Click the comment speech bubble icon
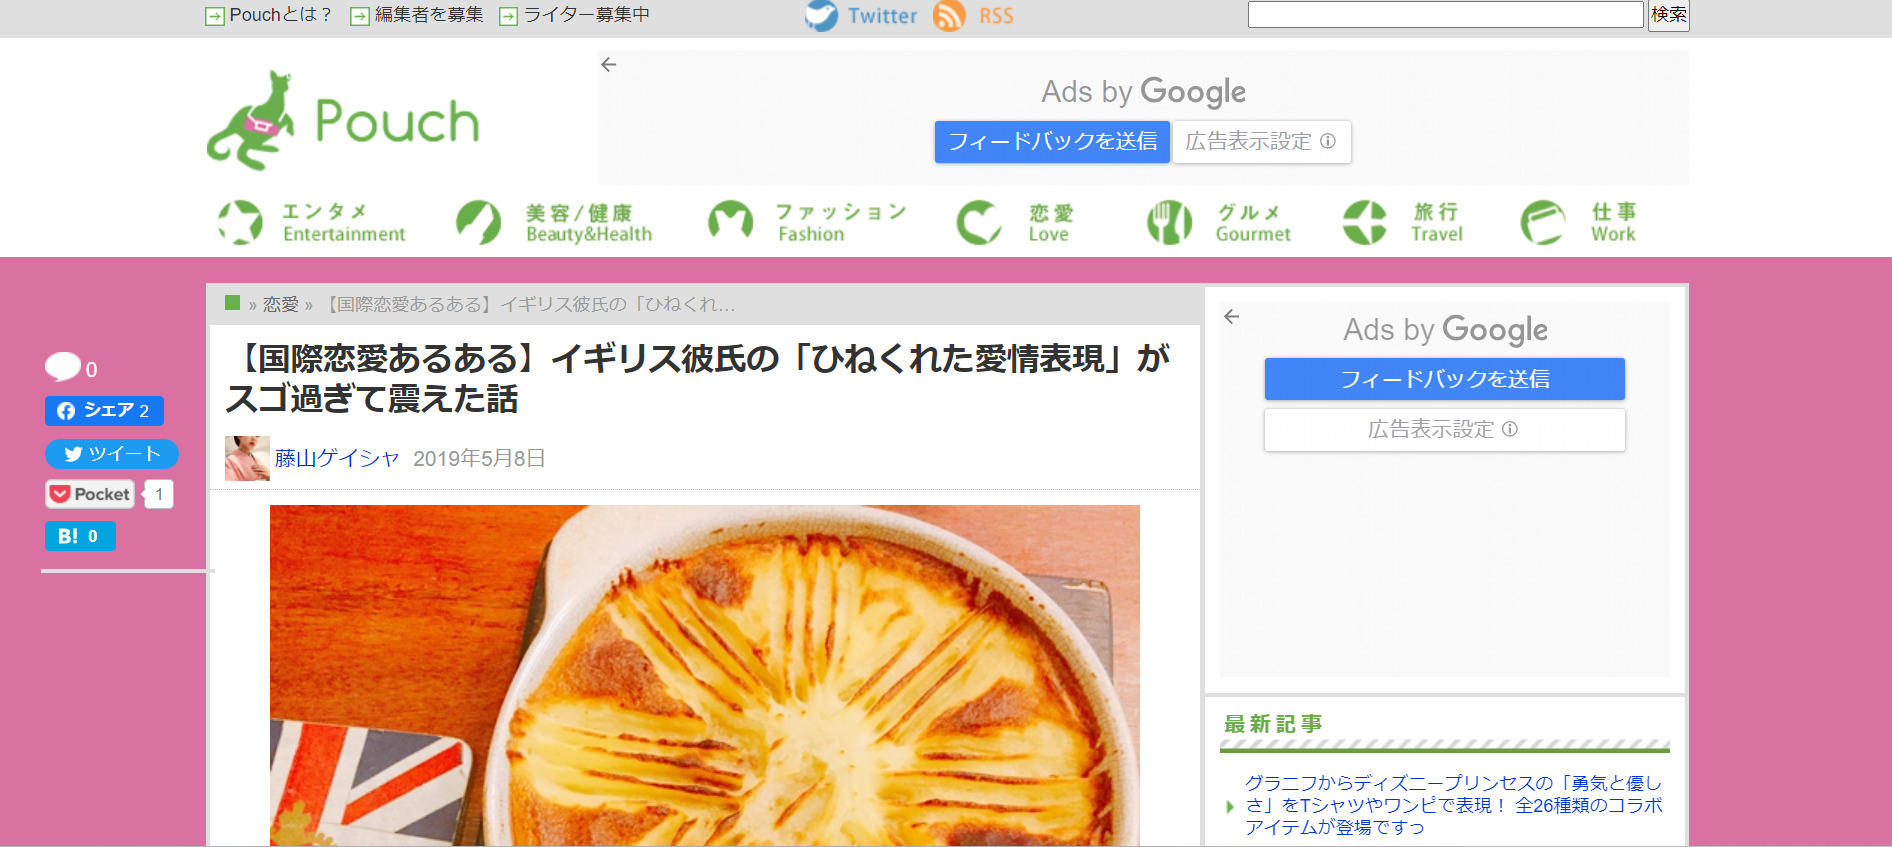This screenshot has height=847, width=1892. coord(62,367)
